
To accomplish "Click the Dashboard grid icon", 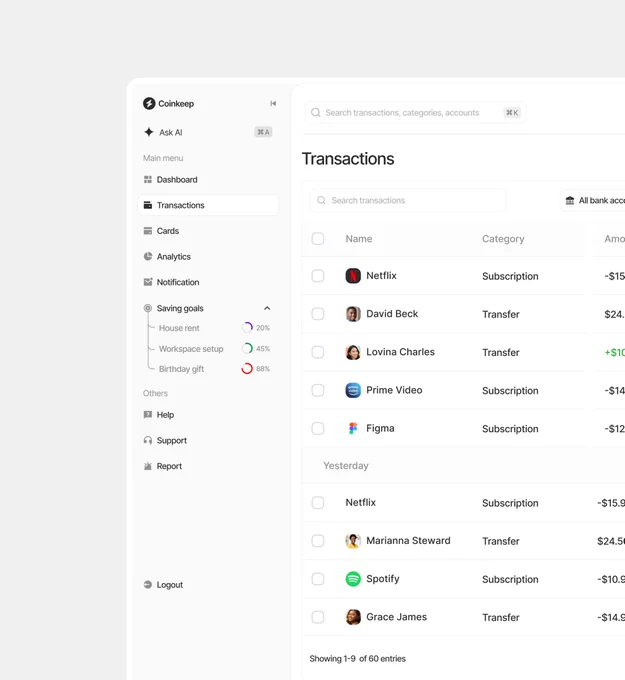I will (x=148, y=180).
